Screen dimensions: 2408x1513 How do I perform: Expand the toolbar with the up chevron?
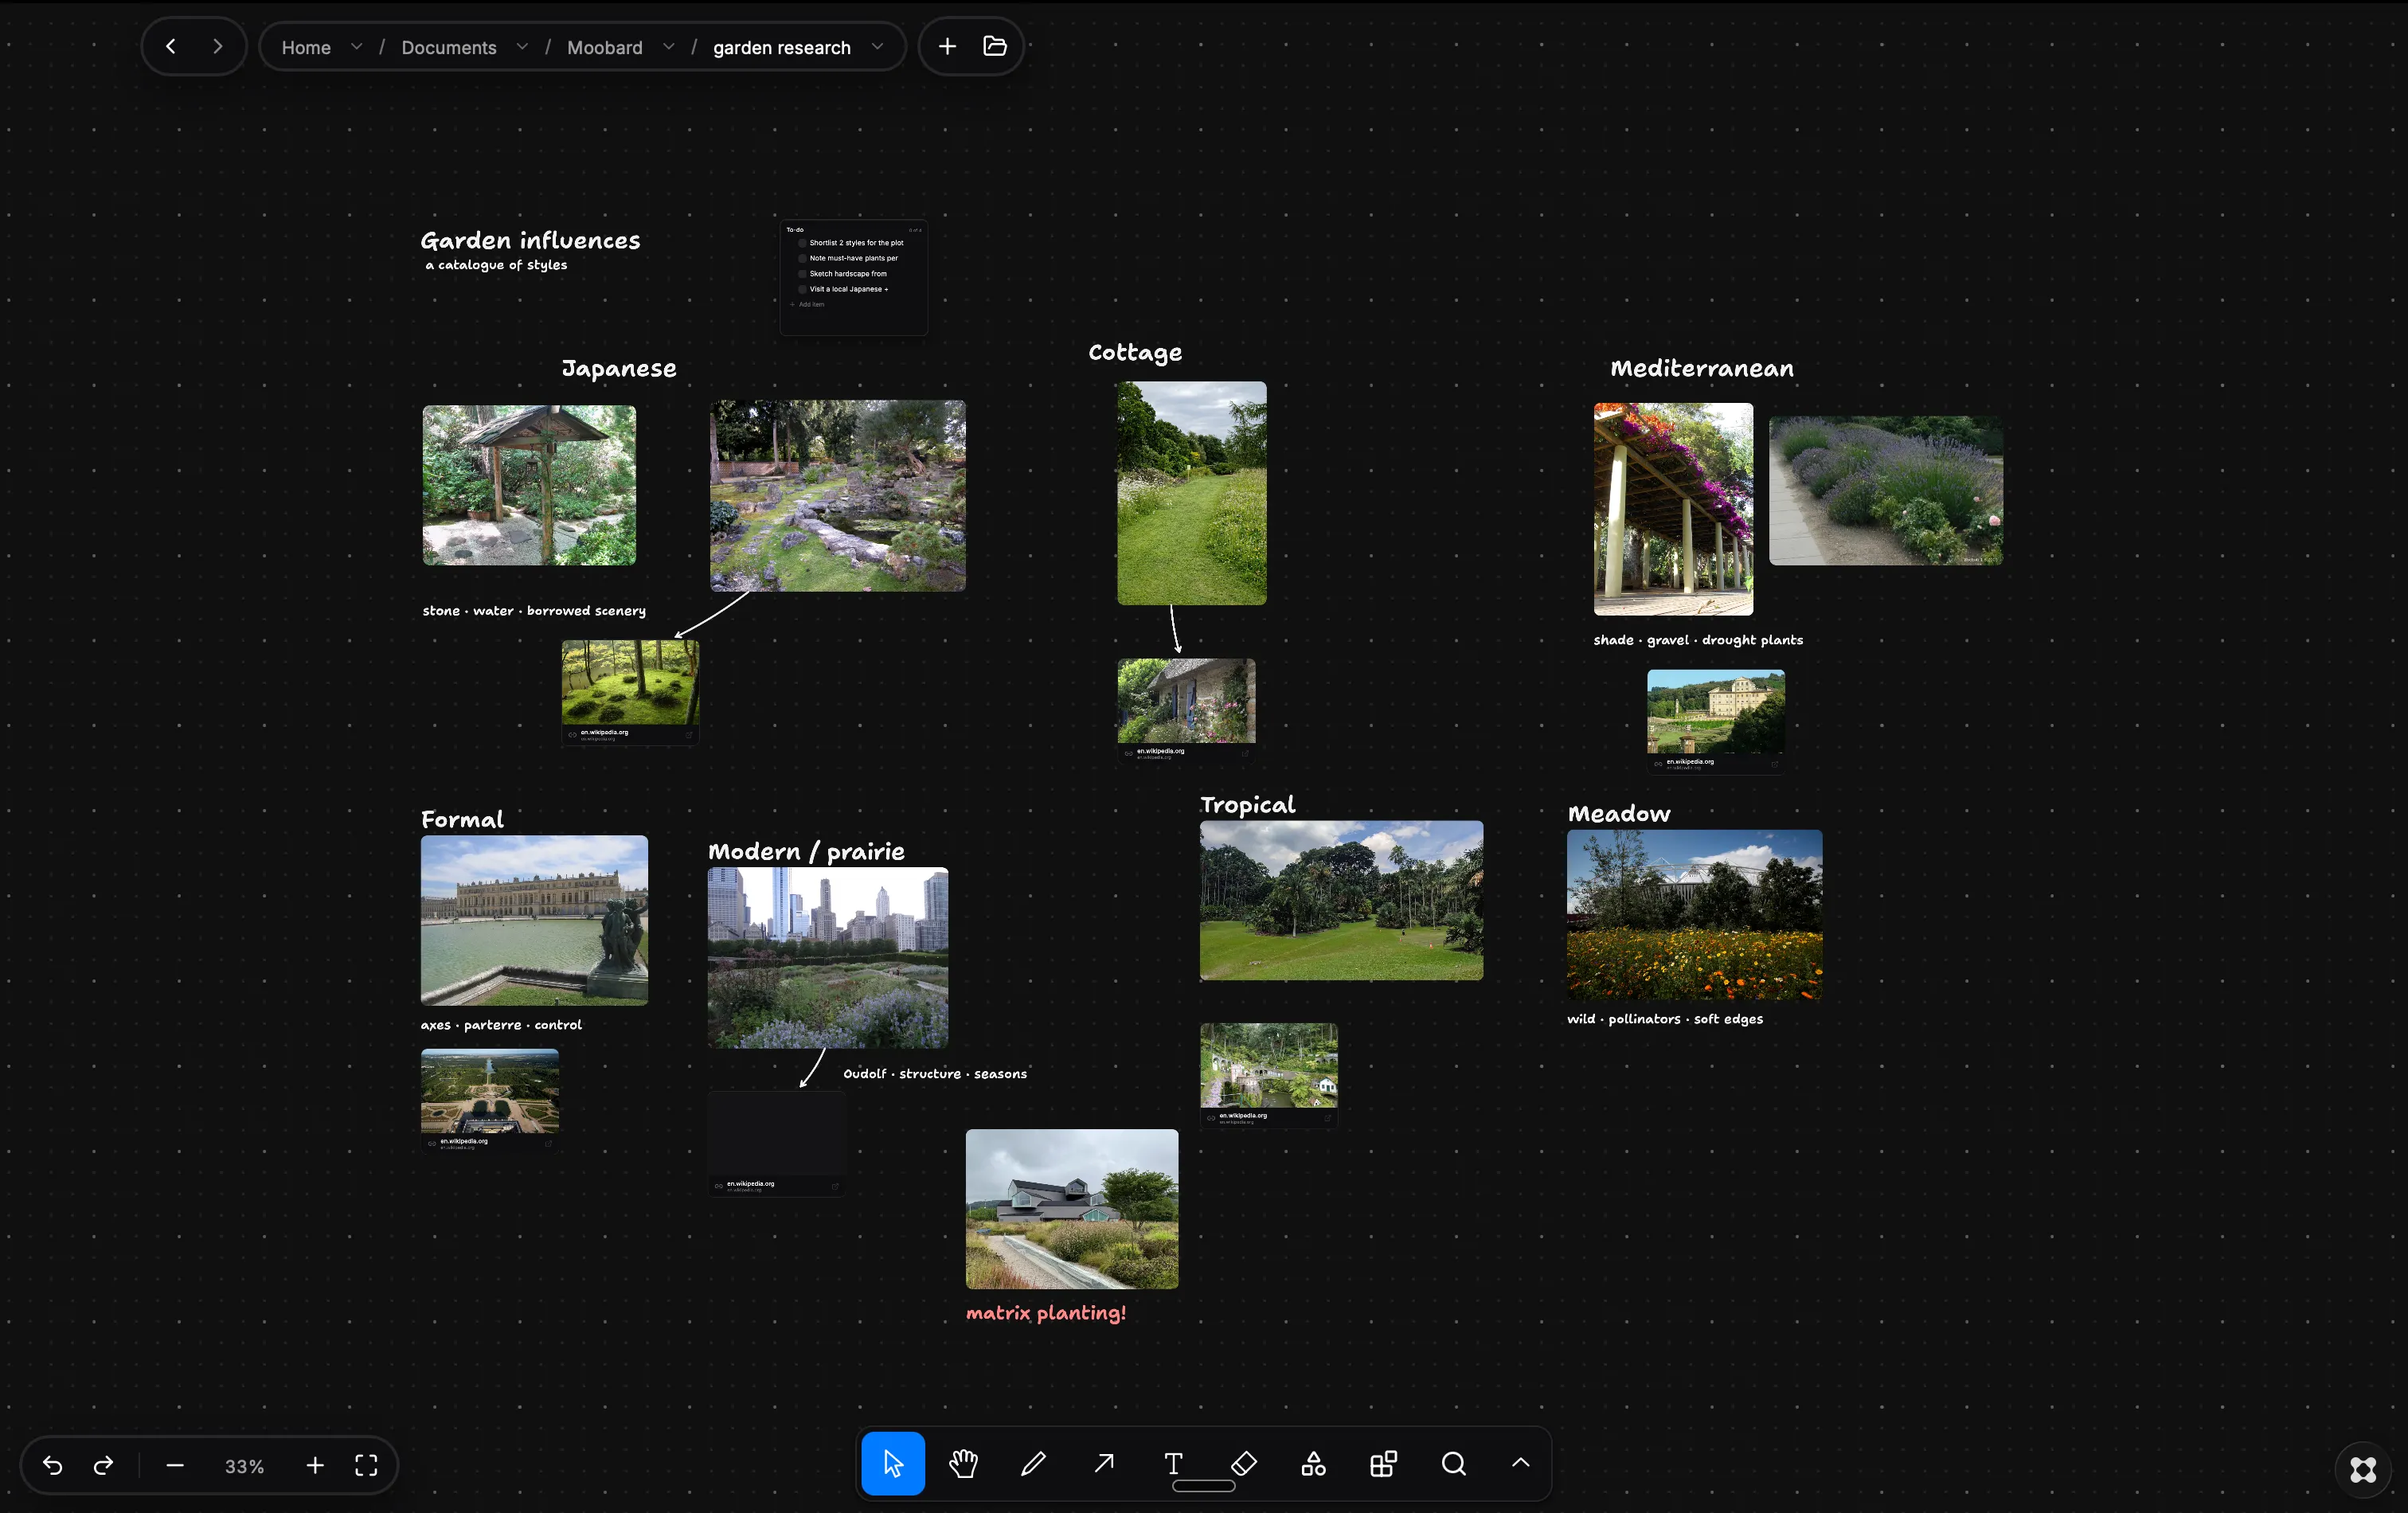click(1520, 1463)
